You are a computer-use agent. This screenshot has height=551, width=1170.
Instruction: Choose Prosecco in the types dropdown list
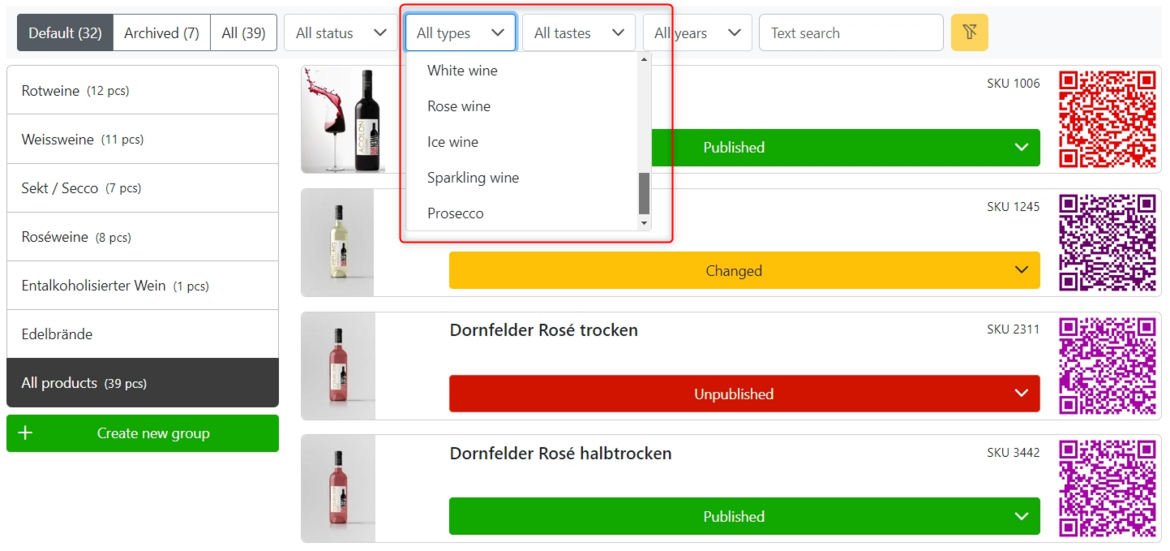455,213
